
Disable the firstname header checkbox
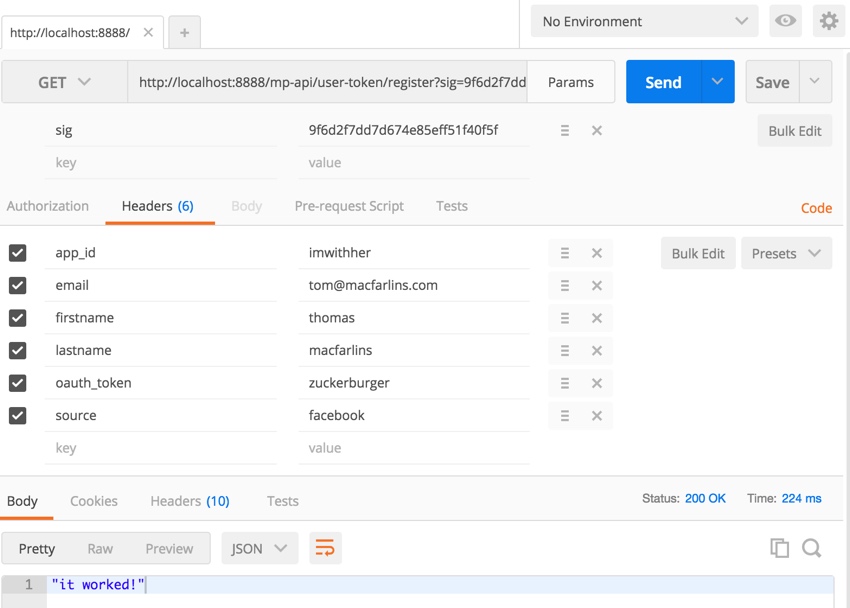click(x=17, y=318)
